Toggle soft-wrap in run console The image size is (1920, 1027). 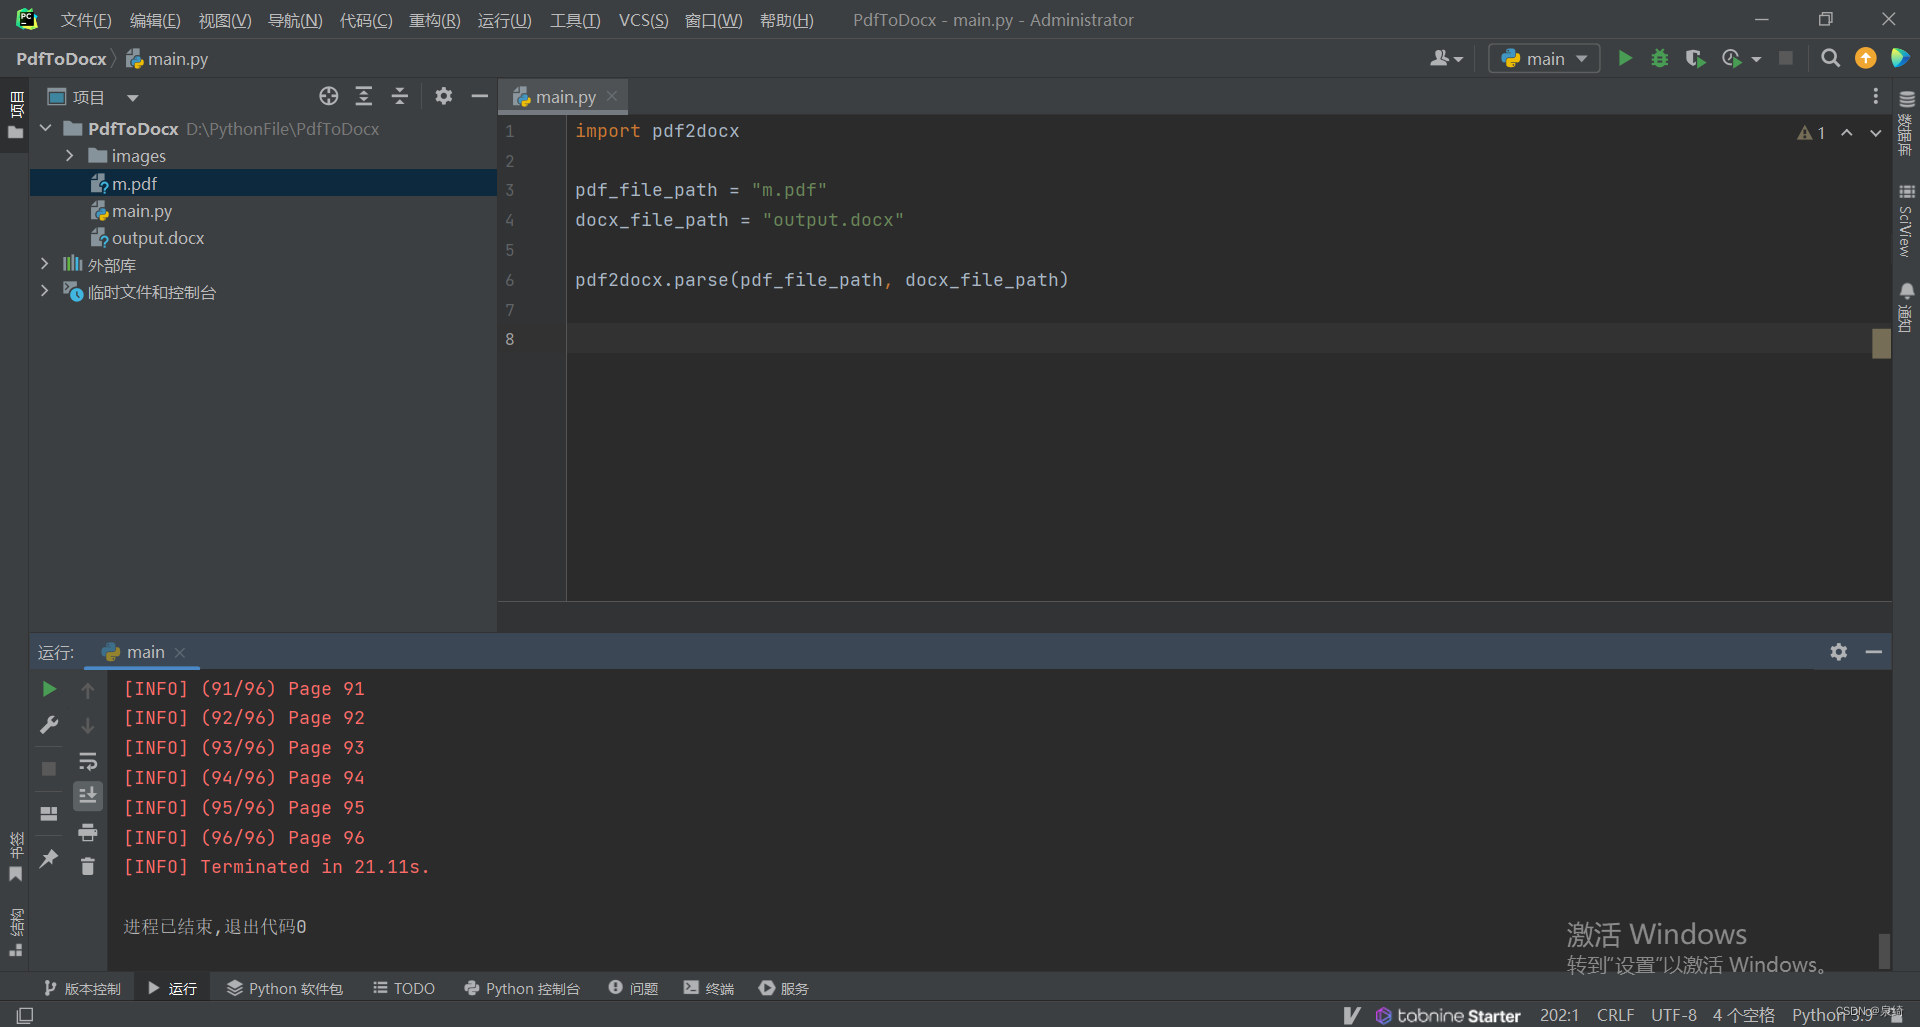[x=88, y=761]
